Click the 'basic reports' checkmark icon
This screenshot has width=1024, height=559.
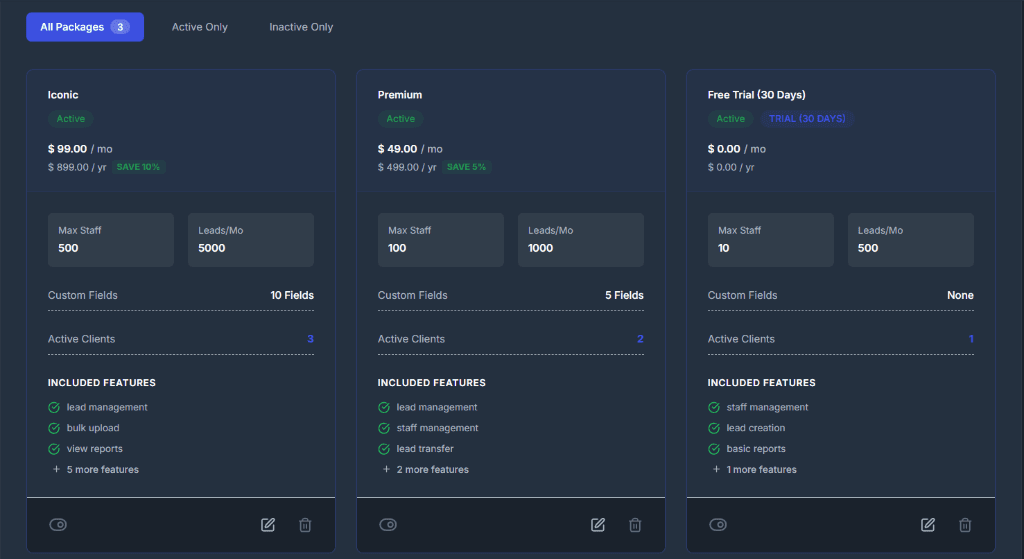(714, 449)
